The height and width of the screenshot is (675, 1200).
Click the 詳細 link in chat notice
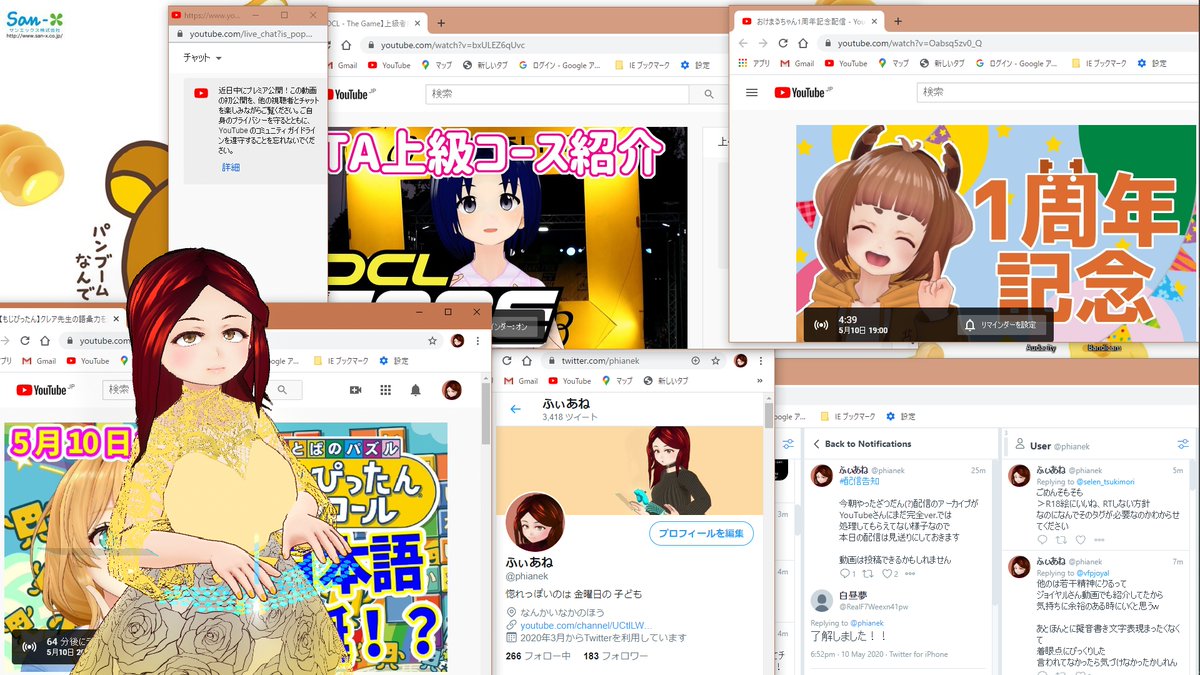click(231, 167)
